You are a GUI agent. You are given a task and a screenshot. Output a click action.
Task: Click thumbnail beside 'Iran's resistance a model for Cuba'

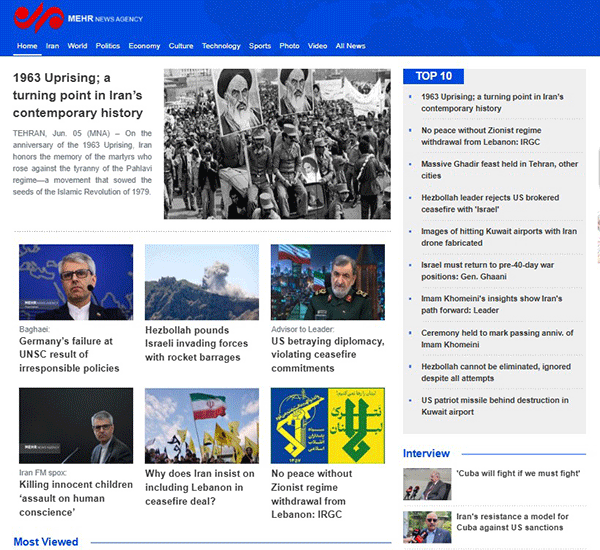pyautogui.click(x=427, y=527)
